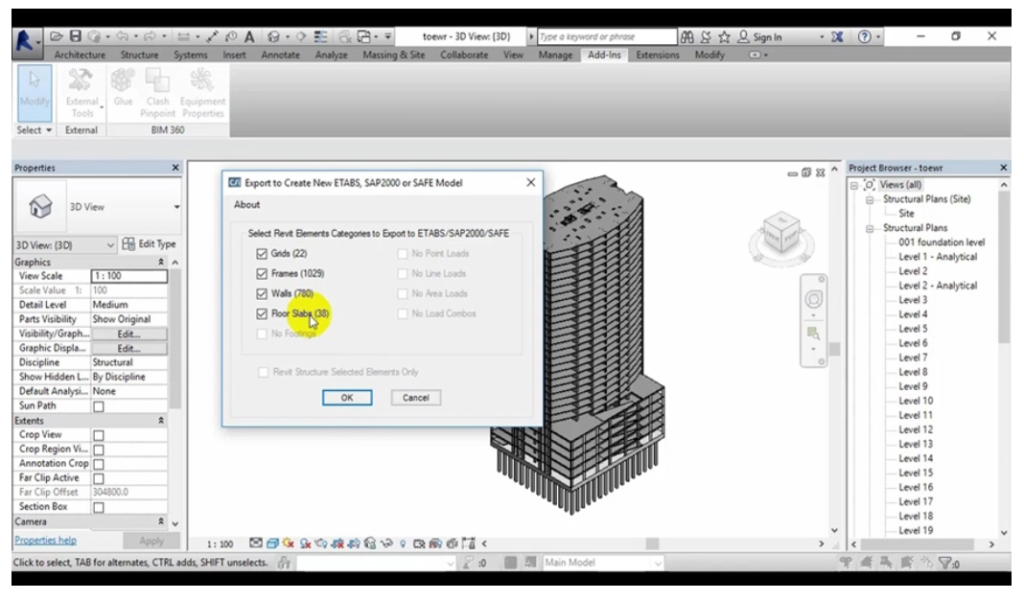The image size is (1024, 600).
Task: Click the Redo arrow icon
Action: [x=150, y=37]
